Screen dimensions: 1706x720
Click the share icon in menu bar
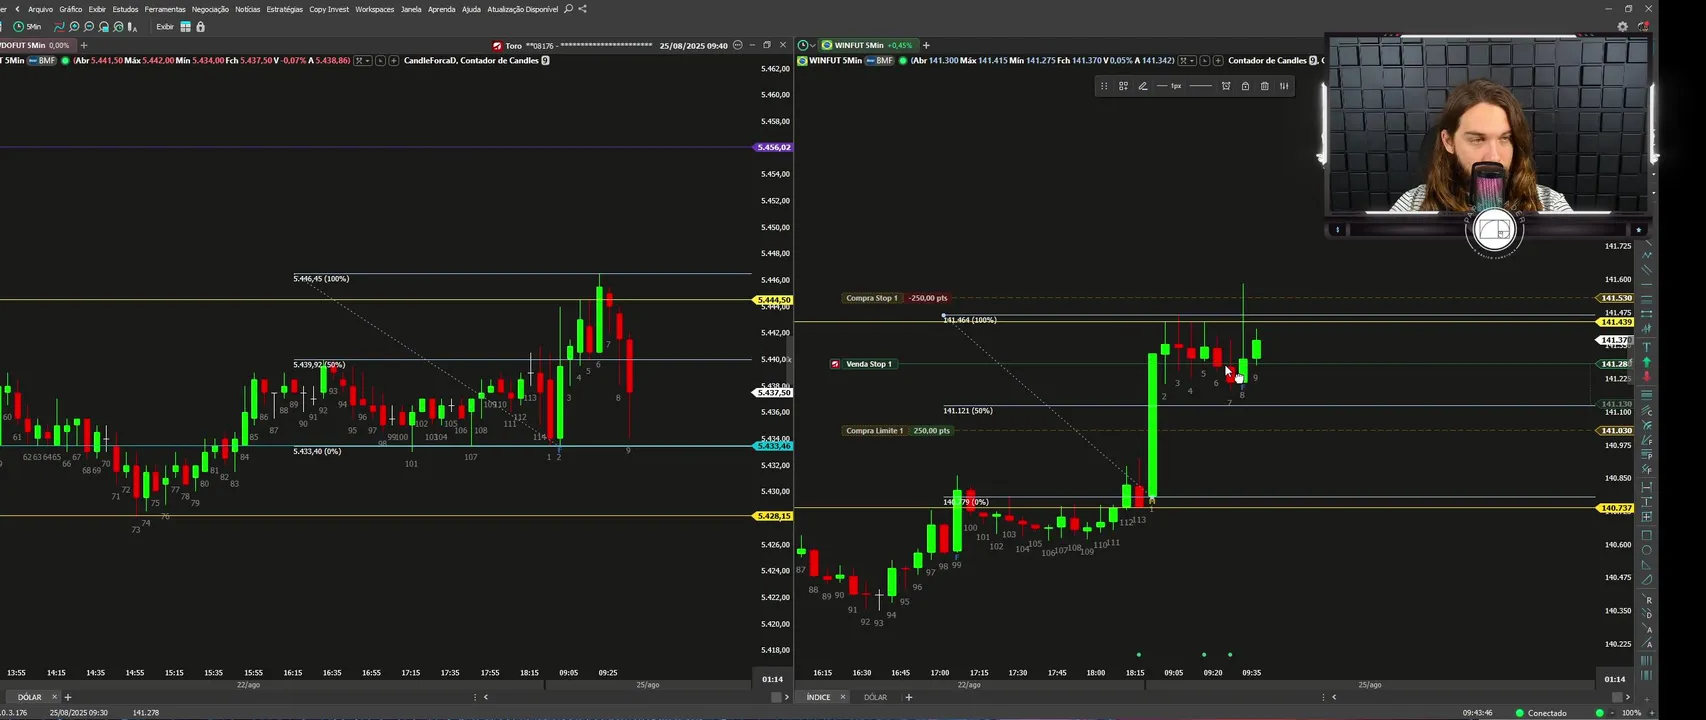click(x=583, y=9)
